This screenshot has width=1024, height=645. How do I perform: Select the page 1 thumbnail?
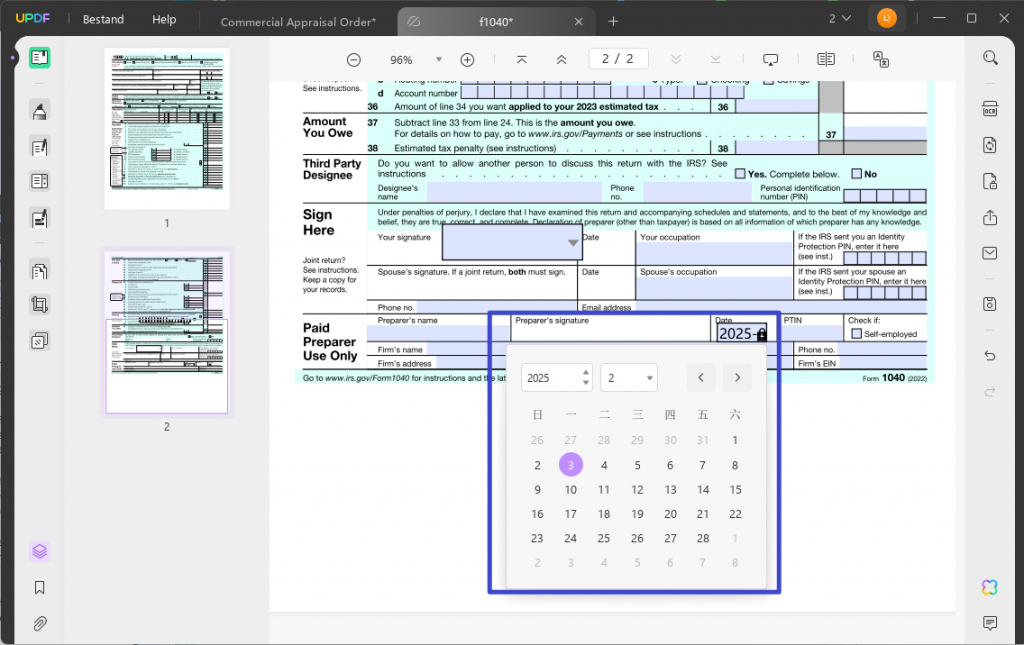pos(167,129)
